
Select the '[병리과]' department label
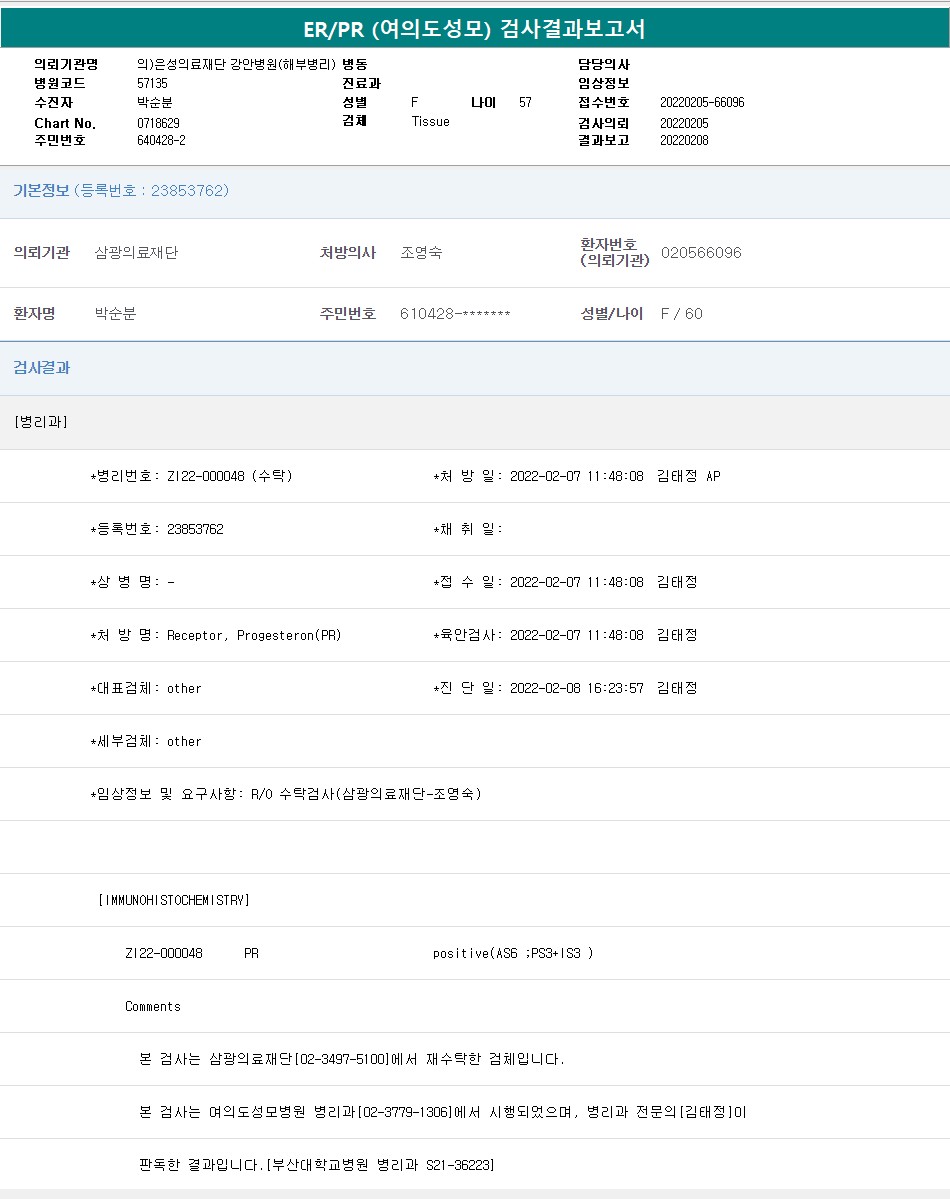[x=41, y=422]
